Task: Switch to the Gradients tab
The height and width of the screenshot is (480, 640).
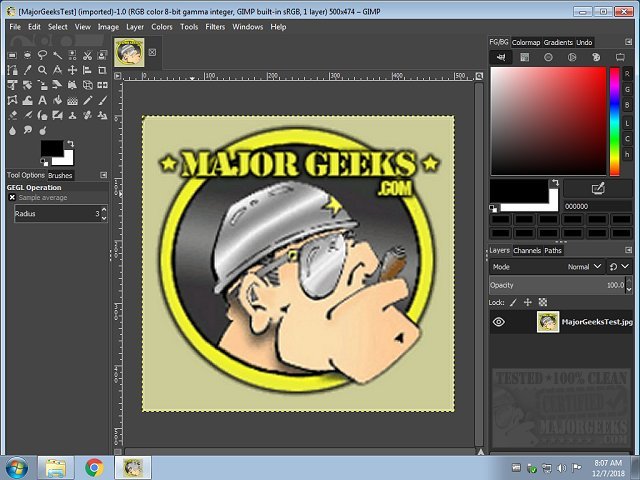Action: pos(558,43)
